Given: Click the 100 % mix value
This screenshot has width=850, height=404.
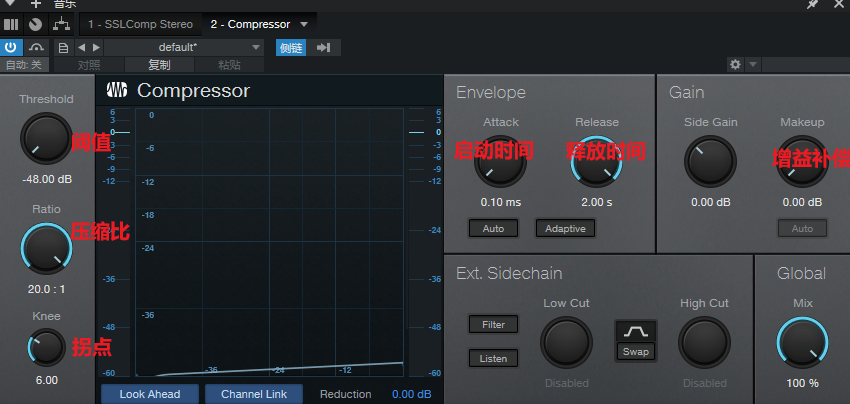Looking at the screenshot, I should click(802, 383).
